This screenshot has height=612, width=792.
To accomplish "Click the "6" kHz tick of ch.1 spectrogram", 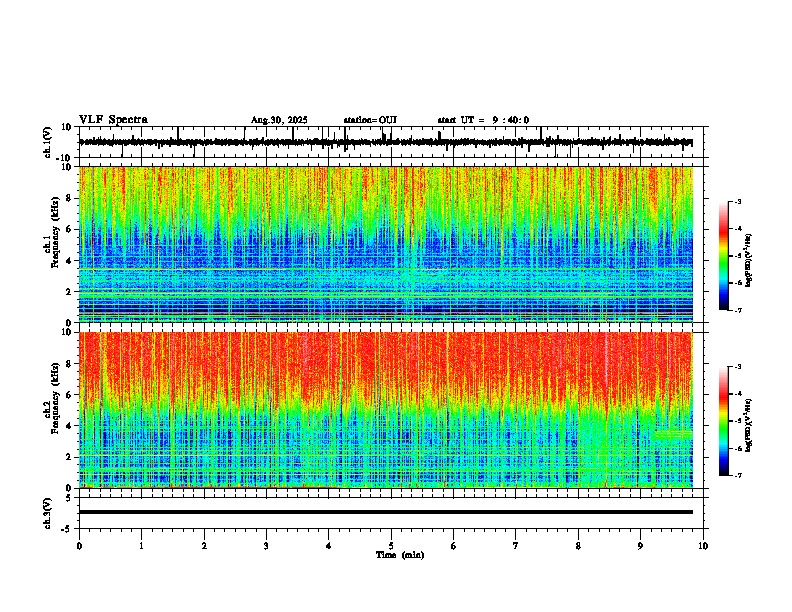I will 69,230.
